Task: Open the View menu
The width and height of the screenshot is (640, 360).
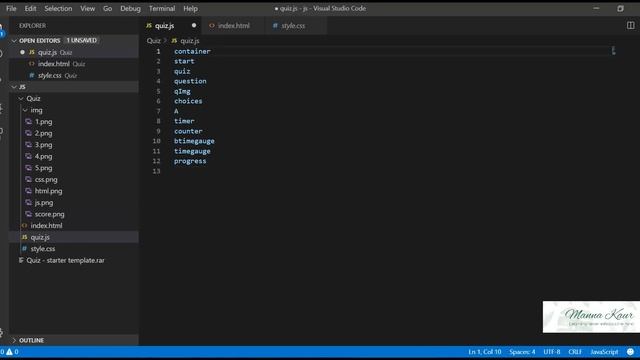Action: tap(87, 8)
